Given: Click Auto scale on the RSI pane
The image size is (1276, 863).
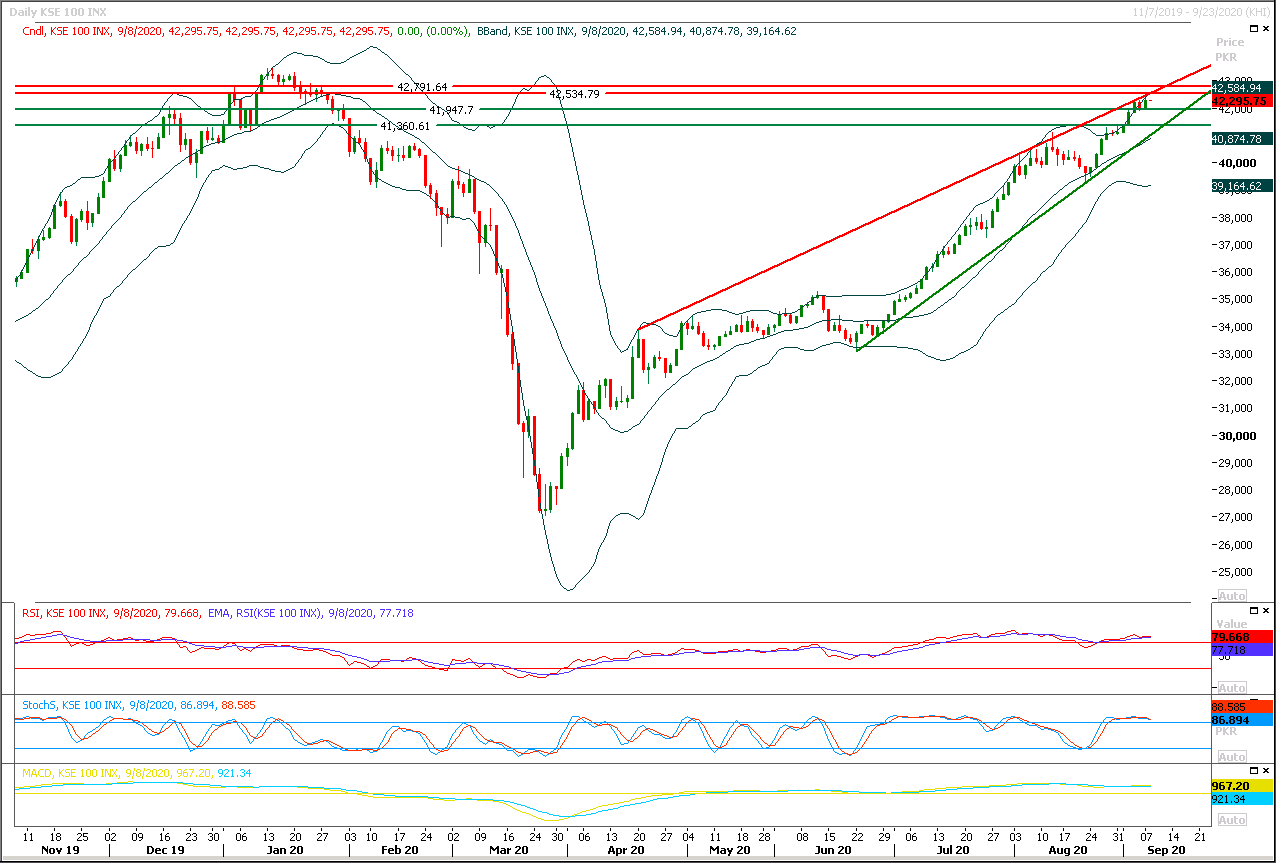Looking at the screenshot, I should pos(1231,688).
